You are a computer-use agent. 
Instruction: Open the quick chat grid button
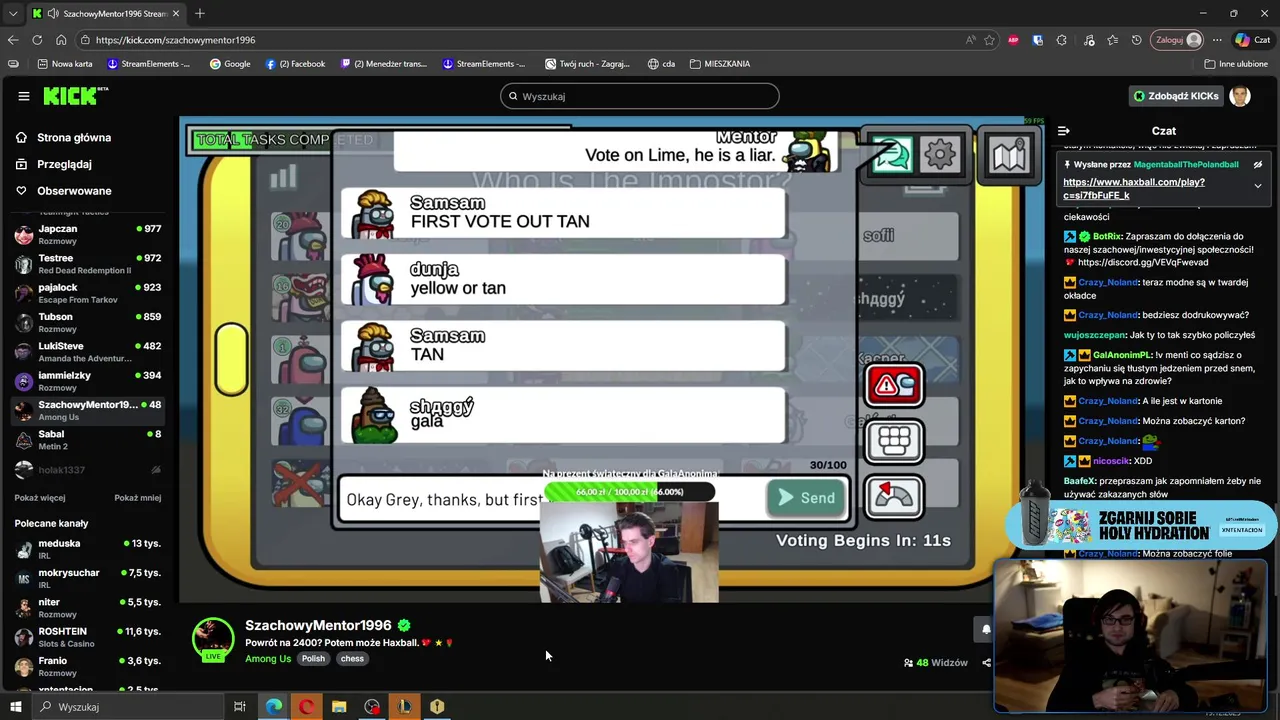(894, 440)
